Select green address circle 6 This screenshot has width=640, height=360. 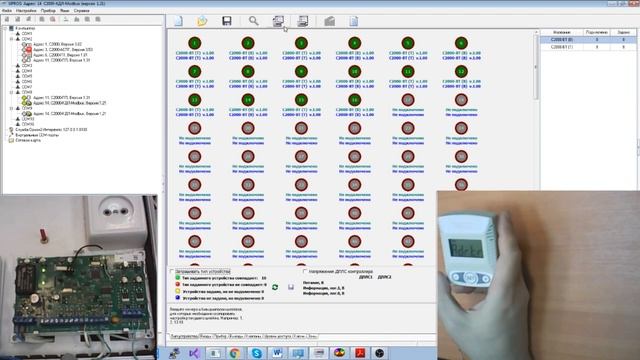point(461,43)
